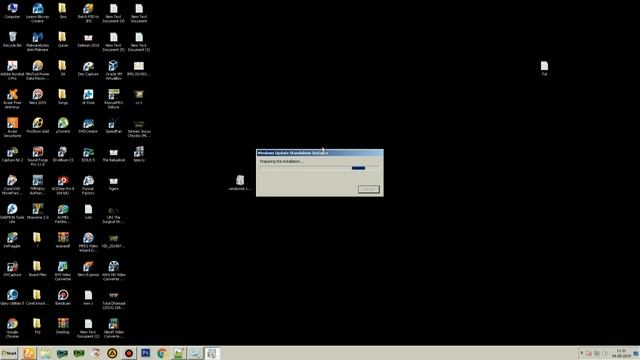Switch to the active installer taskbar button
The image size is (640, 360).
point(212,353)
